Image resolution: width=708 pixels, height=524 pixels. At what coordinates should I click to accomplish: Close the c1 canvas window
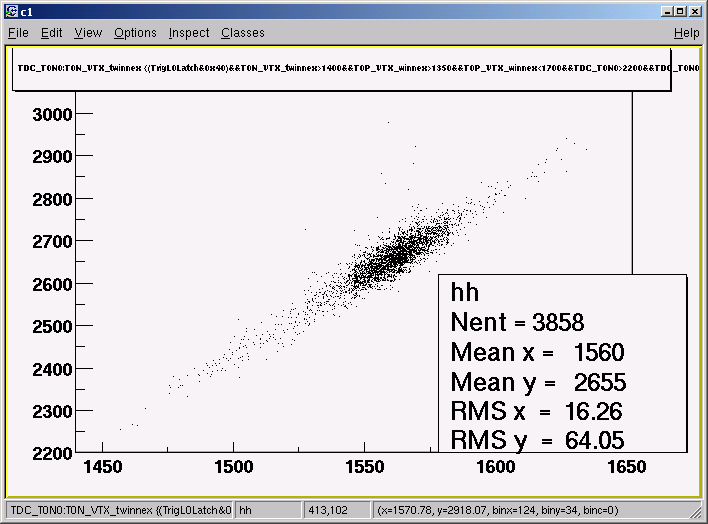(x=695, y=11)
